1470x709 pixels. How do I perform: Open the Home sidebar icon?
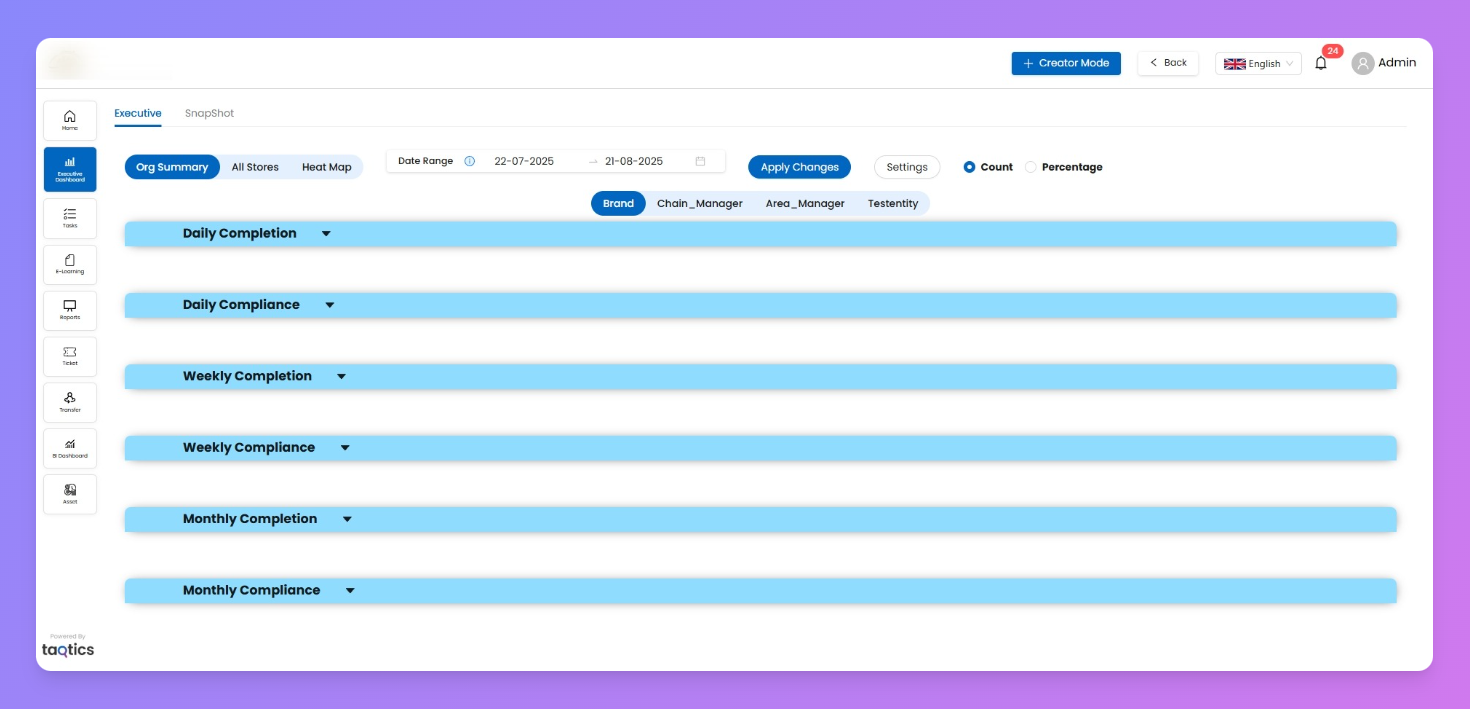[70, 120]
